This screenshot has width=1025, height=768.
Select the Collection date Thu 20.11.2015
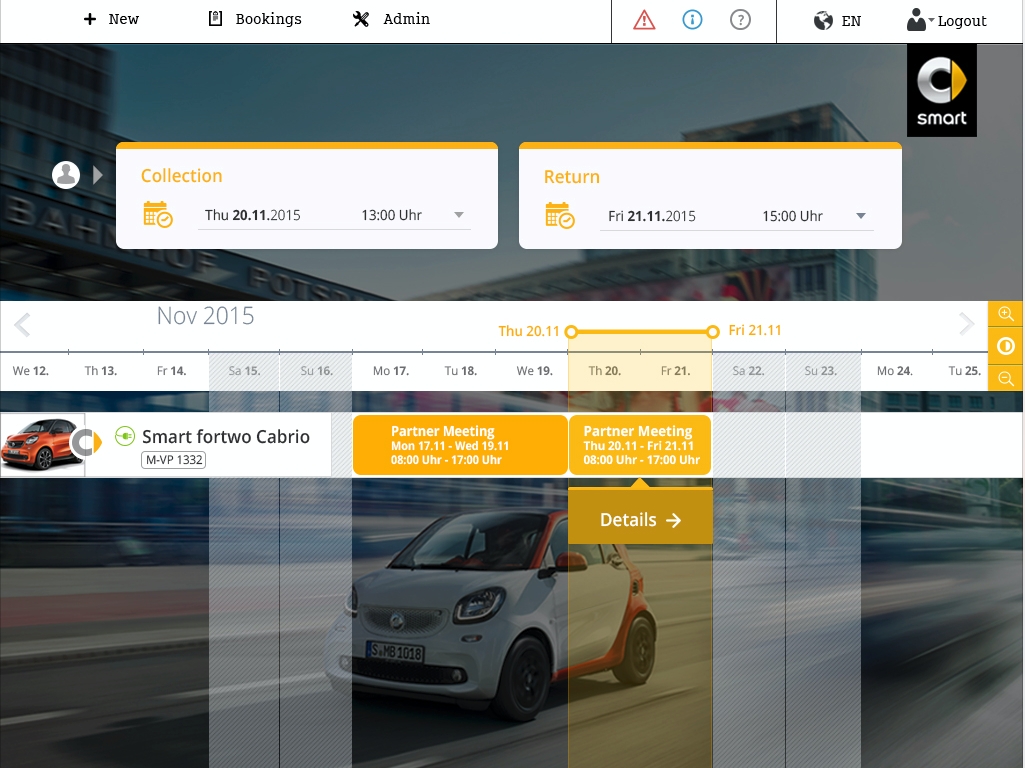[252, 215]
